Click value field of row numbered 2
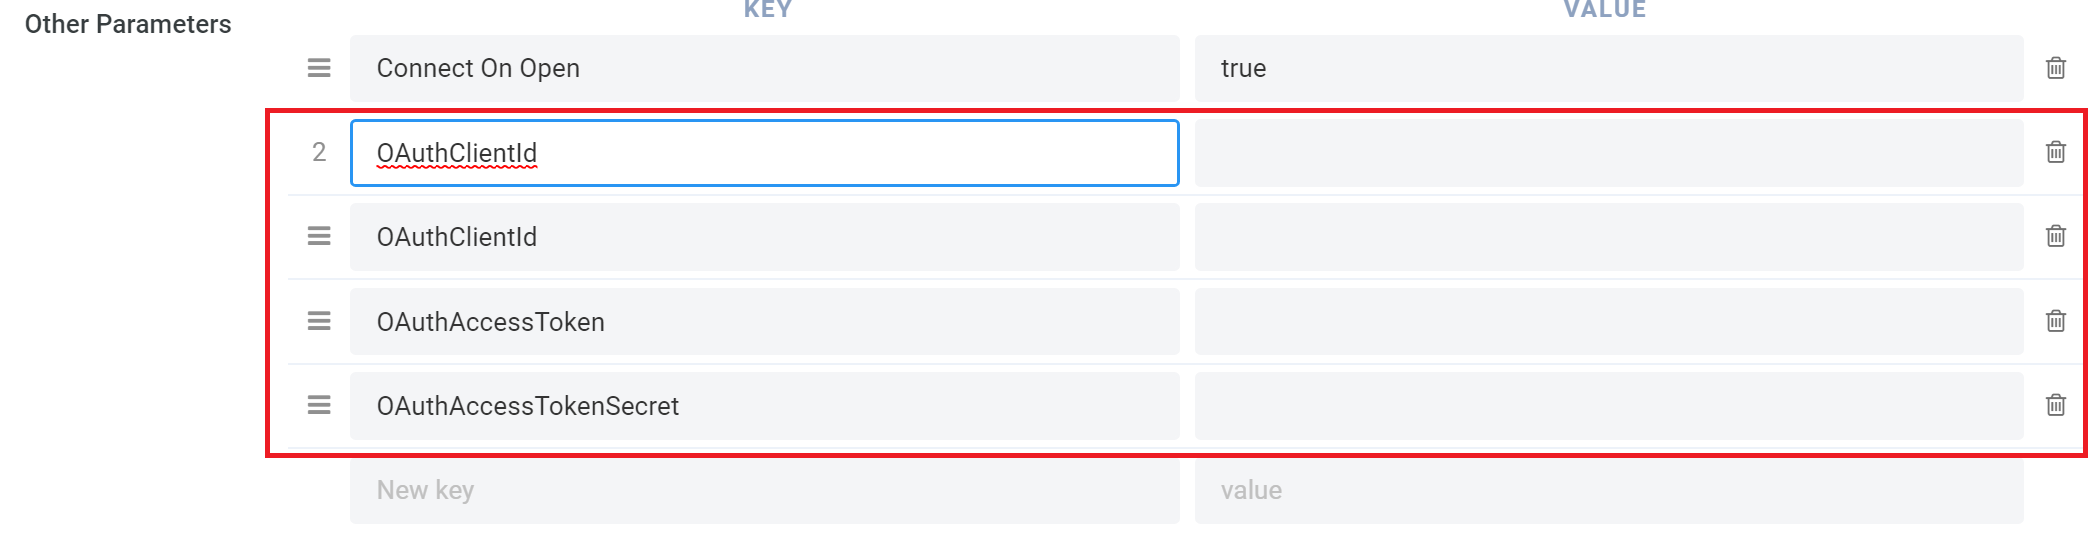2098x541 pixels. [x=1608, y=153]
